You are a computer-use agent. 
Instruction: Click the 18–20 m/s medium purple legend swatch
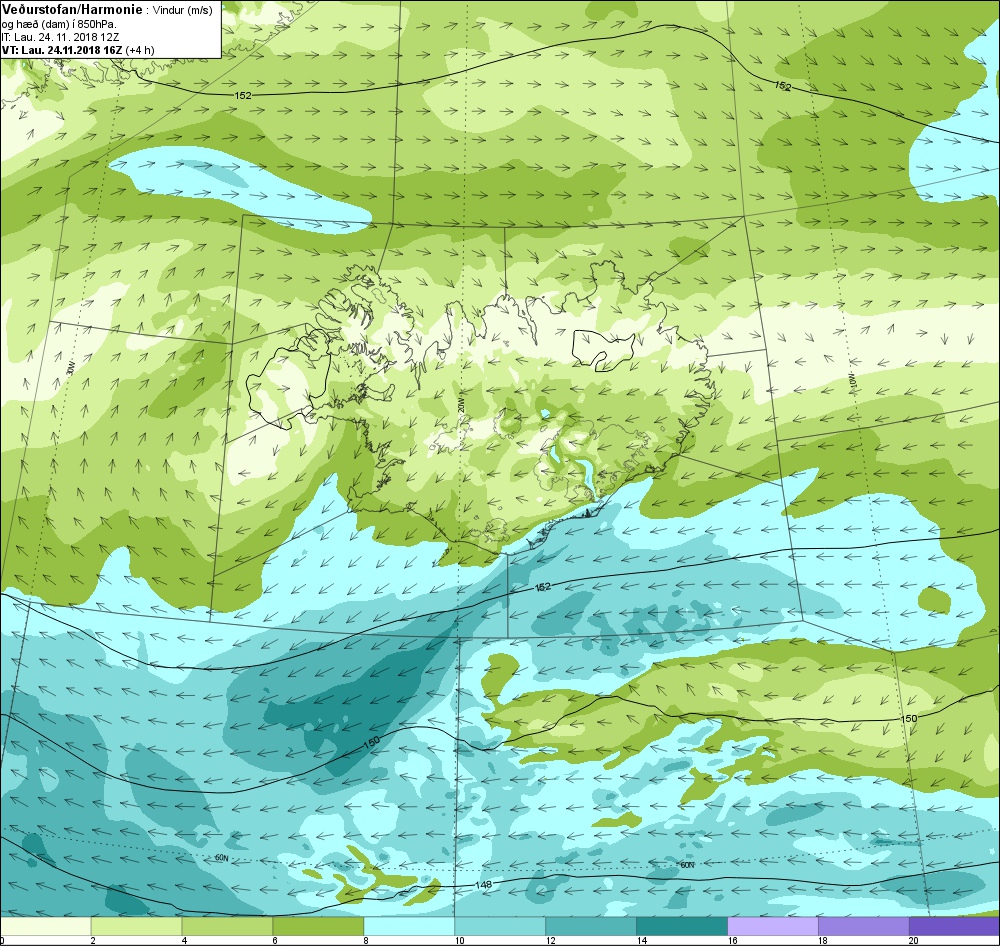(864, 926)
